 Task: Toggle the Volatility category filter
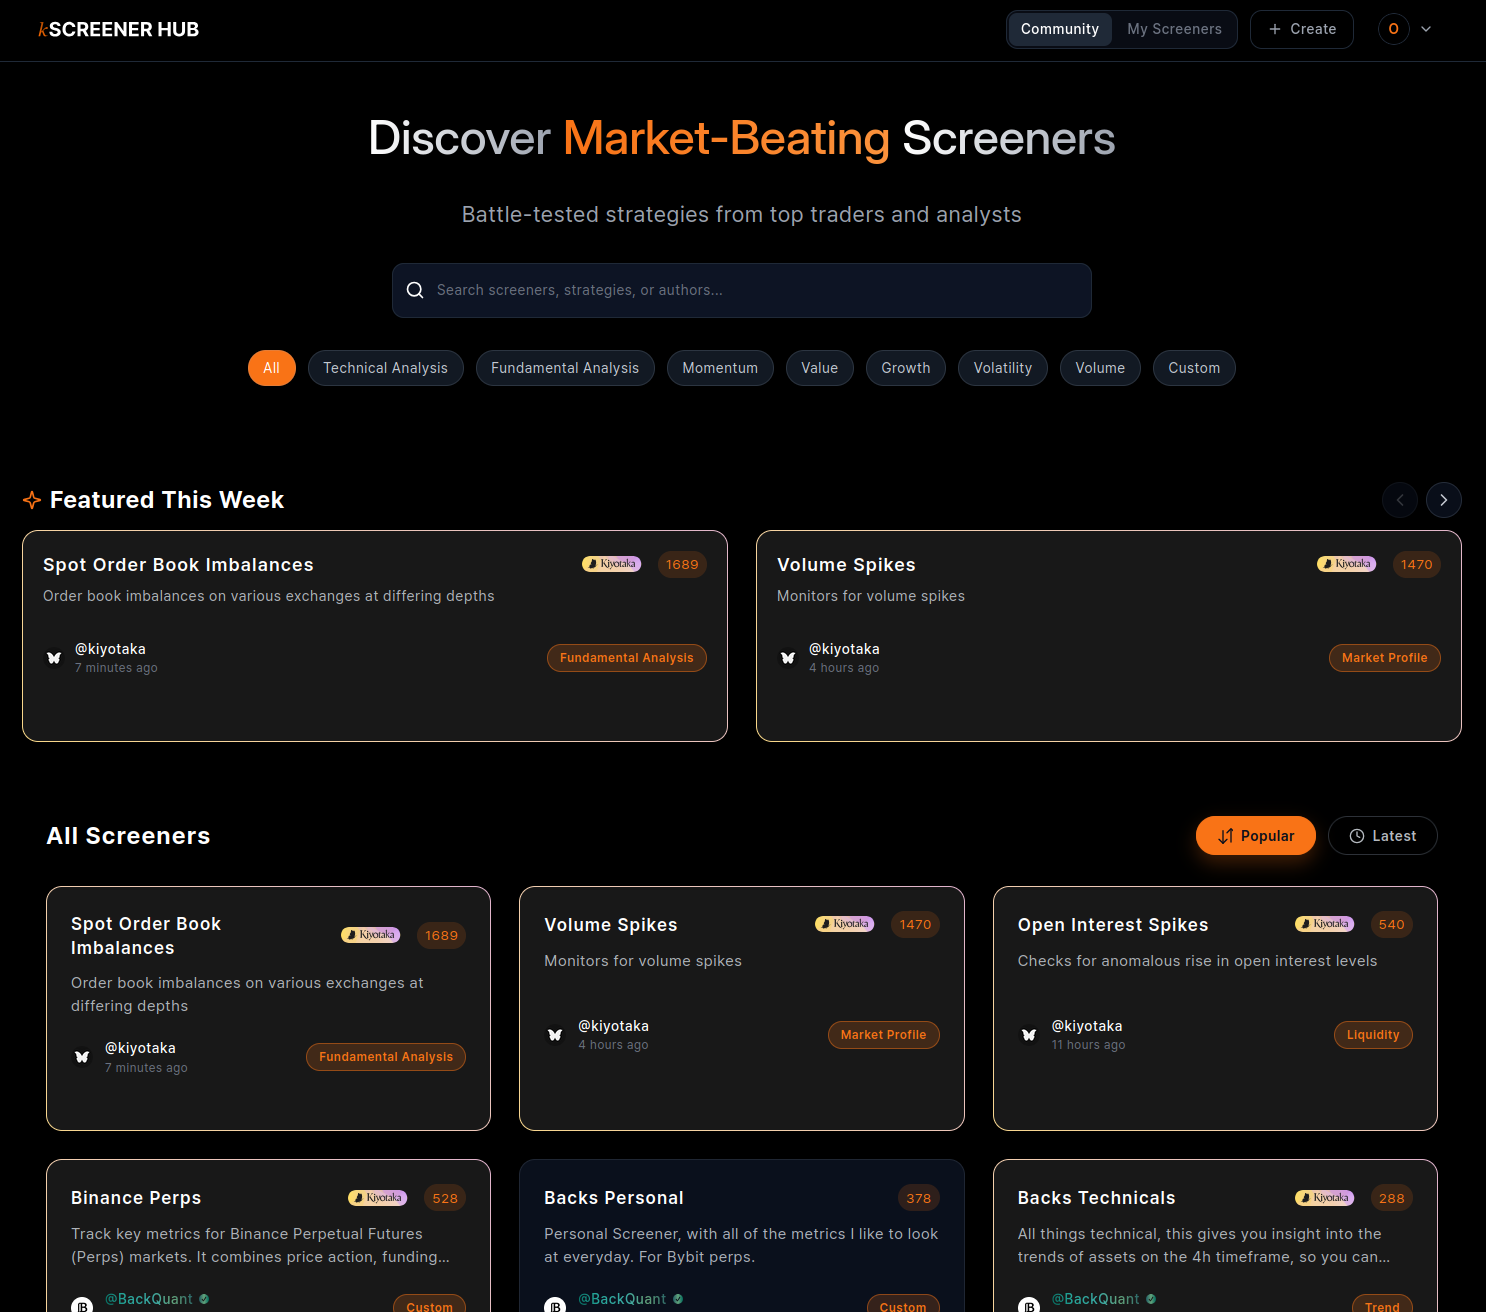1002,368
